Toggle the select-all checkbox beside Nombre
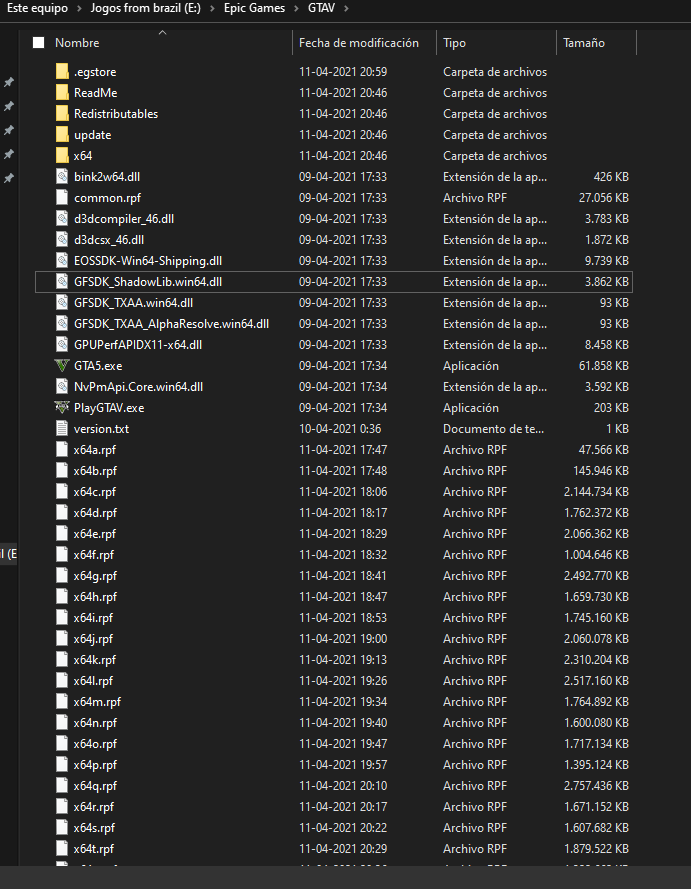This screenshot has width=691, height=889. 39,43
